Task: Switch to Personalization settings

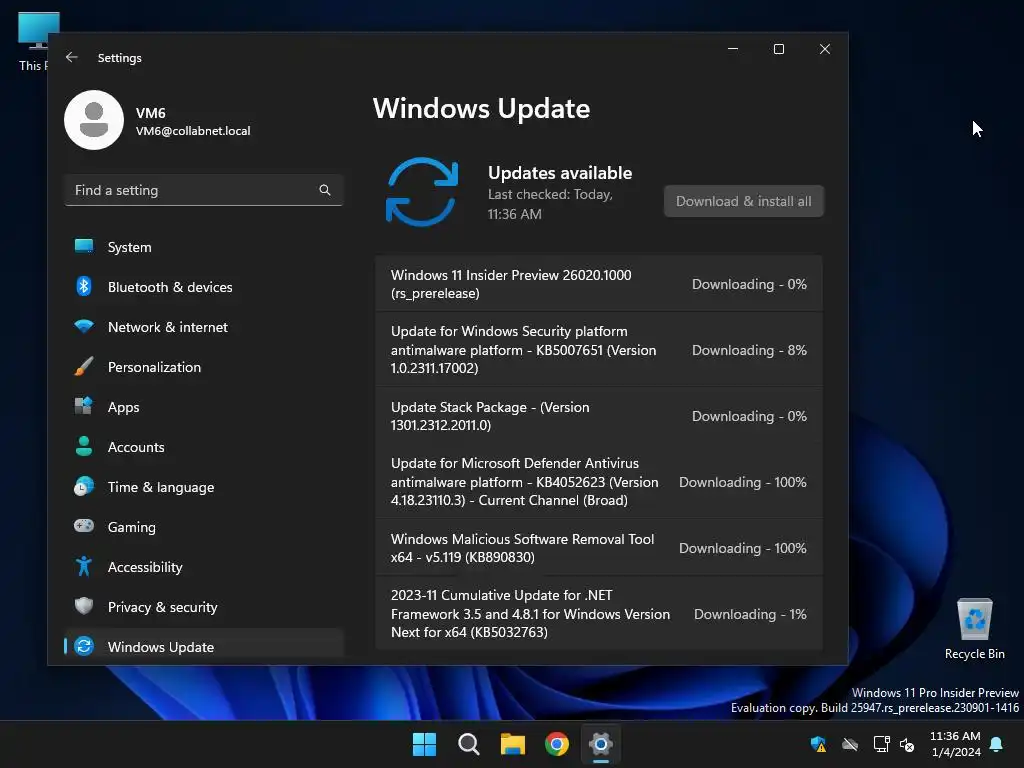Action: coord(204,366)
